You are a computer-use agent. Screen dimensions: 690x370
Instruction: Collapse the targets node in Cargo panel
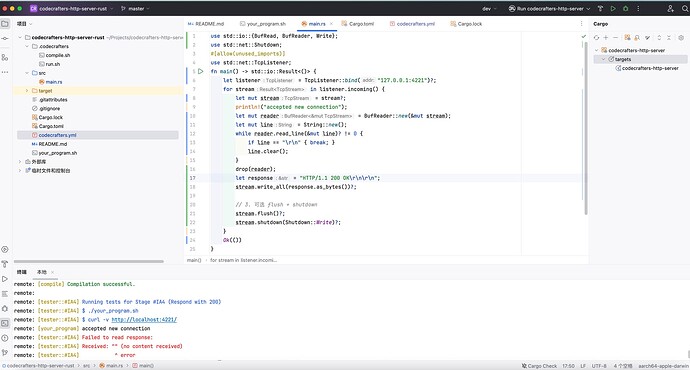click(x=603, y=59)
